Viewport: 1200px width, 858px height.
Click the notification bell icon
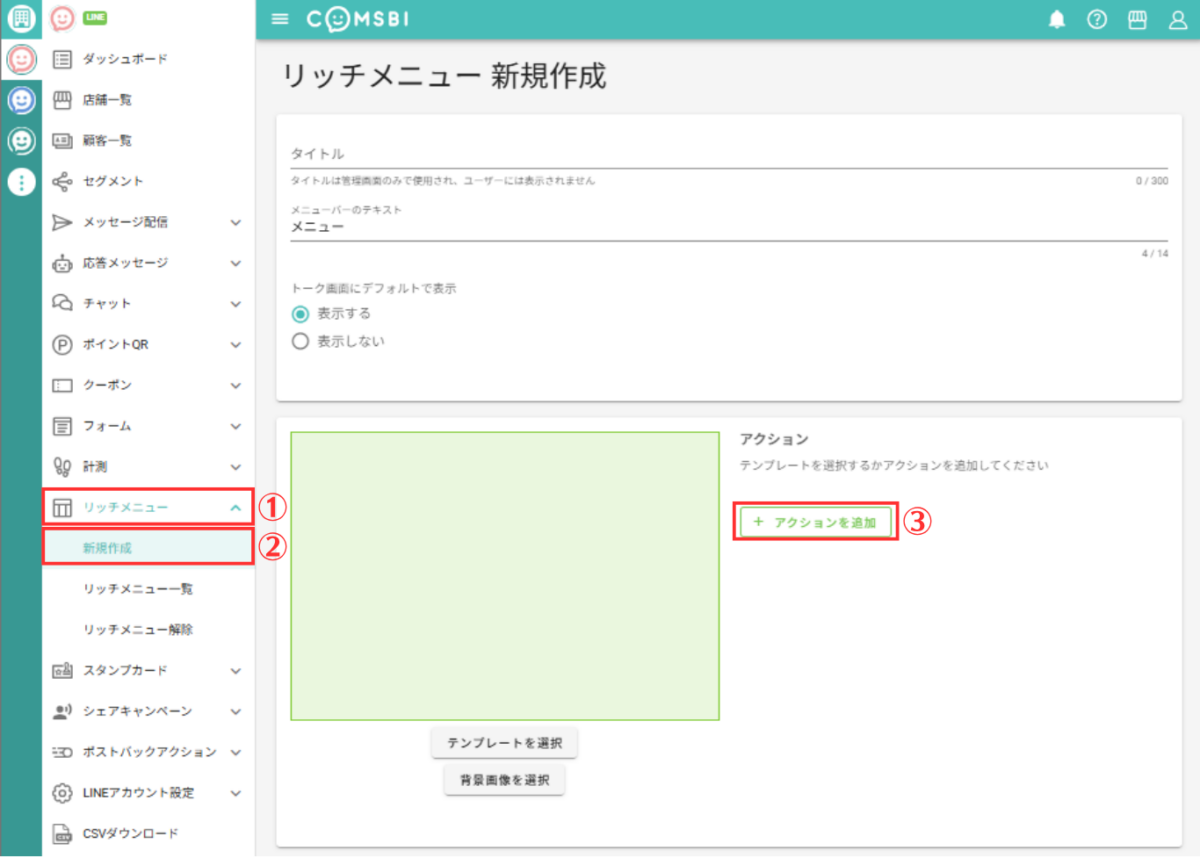coord(1056,20)
